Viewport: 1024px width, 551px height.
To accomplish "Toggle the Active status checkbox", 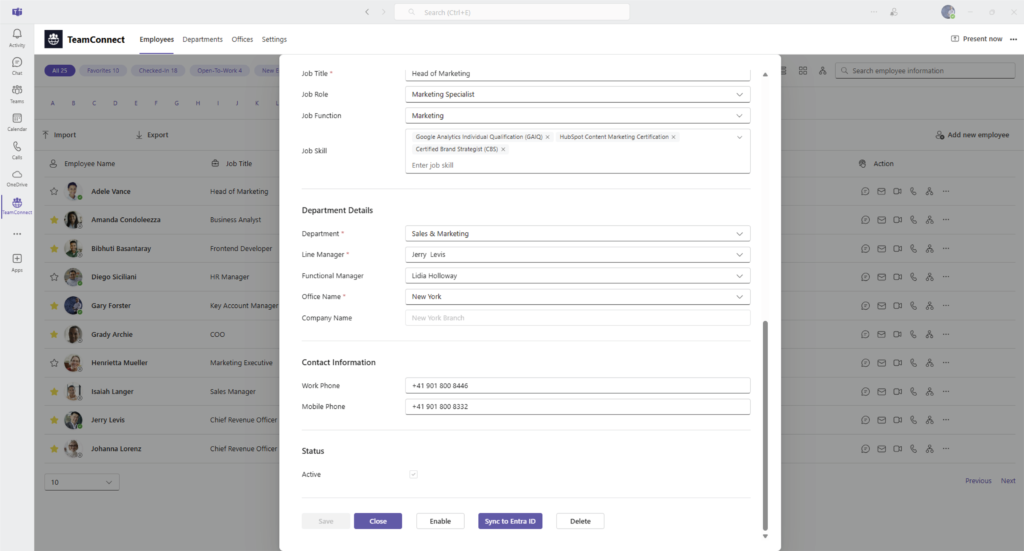I will point(413,475).
